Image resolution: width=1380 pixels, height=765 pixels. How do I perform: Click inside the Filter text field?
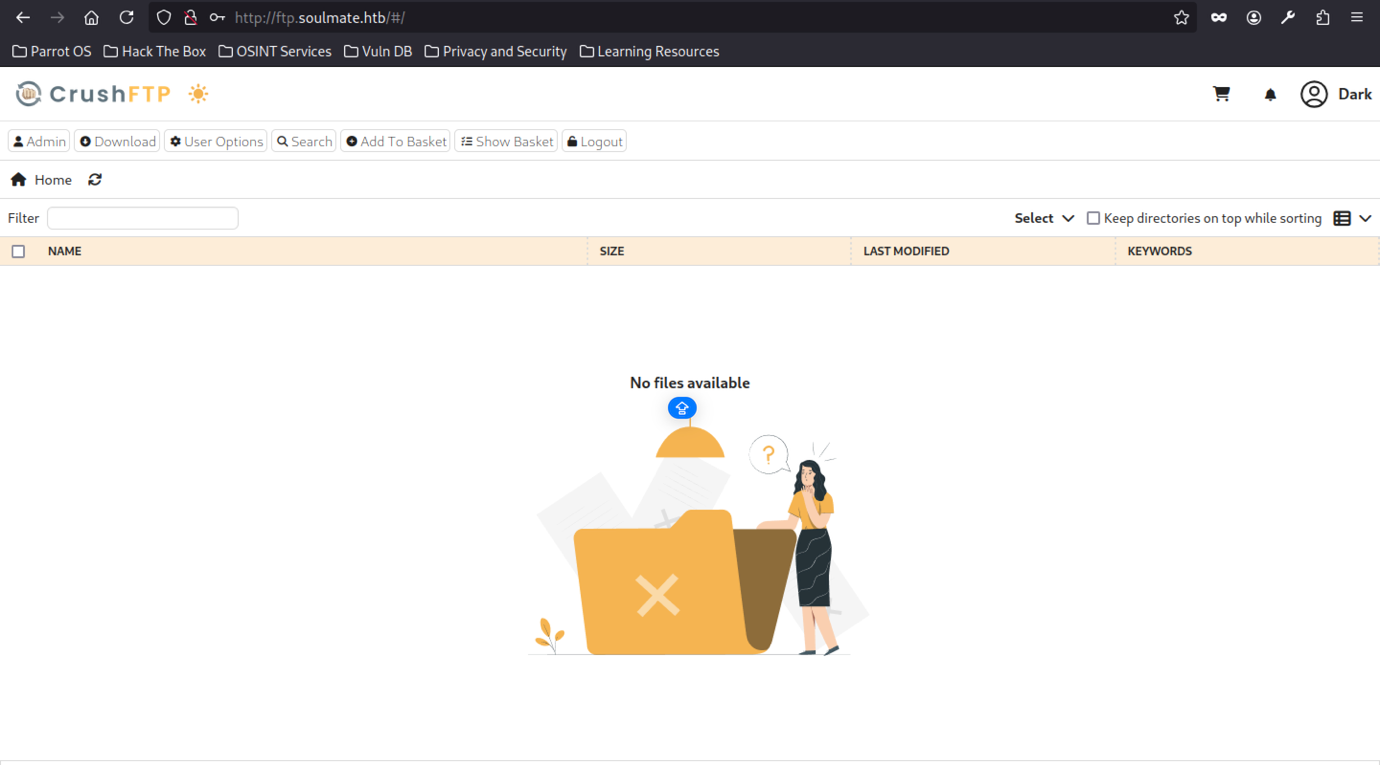[143, 218]
